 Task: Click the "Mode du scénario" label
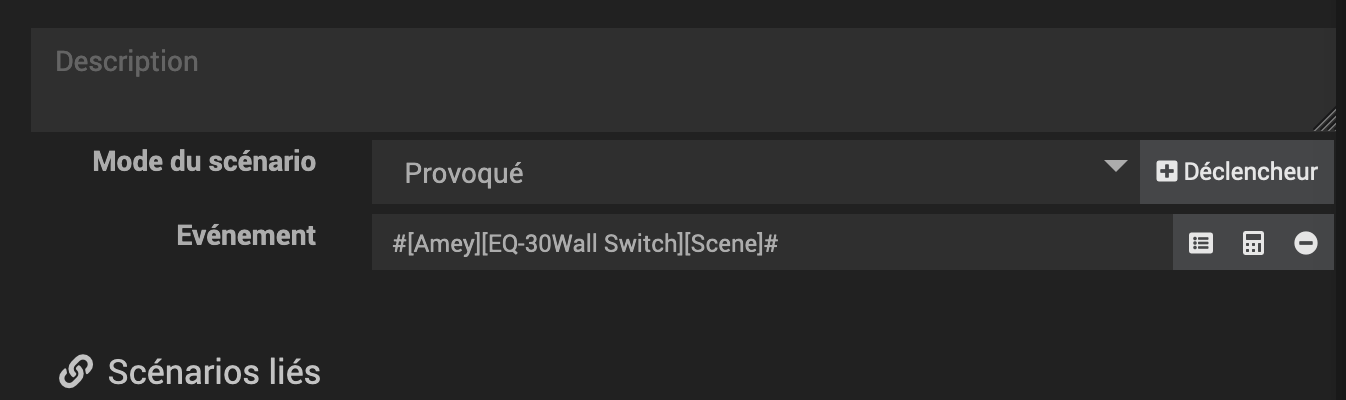point(204,161)
